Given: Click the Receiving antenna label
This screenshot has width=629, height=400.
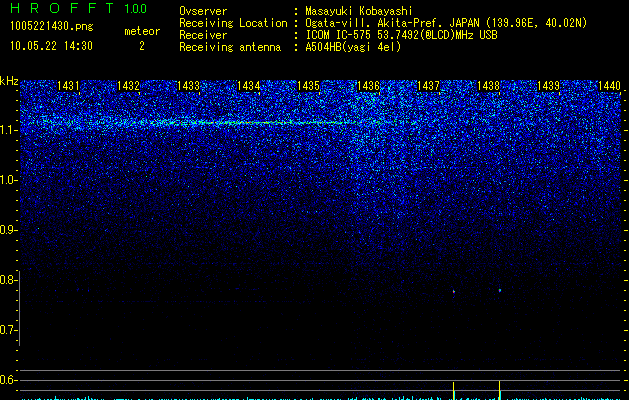Looking at the screenshot, I should coord(230,47).
